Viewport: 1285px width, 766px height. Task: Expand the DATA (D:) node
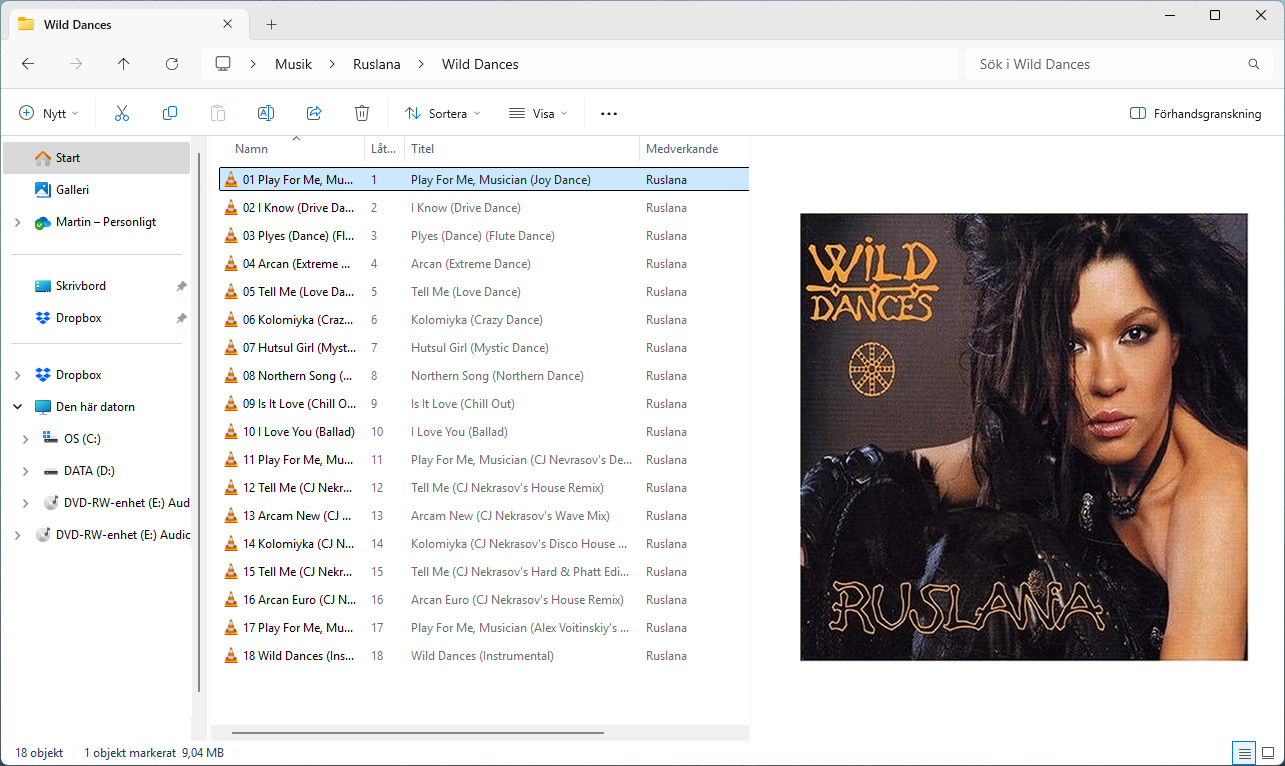tap(25, 471)
